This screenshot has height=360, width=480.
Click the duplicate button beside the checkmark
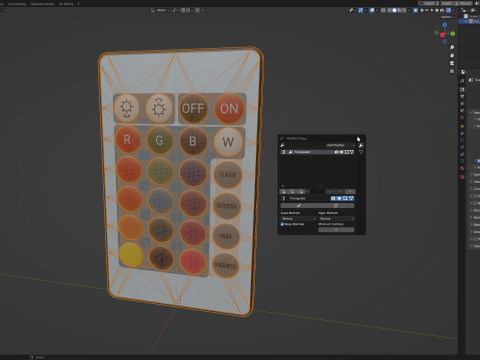coord(336,206)
